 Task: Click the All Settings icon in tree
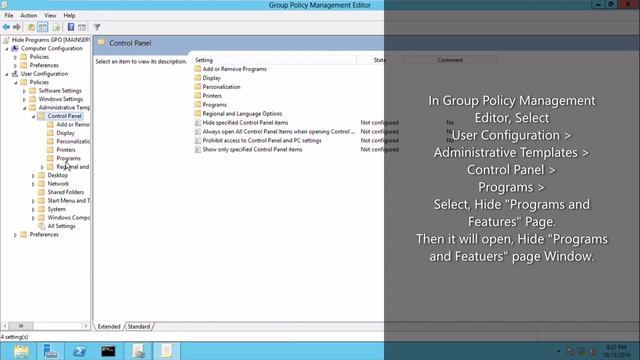click(42, 226)
